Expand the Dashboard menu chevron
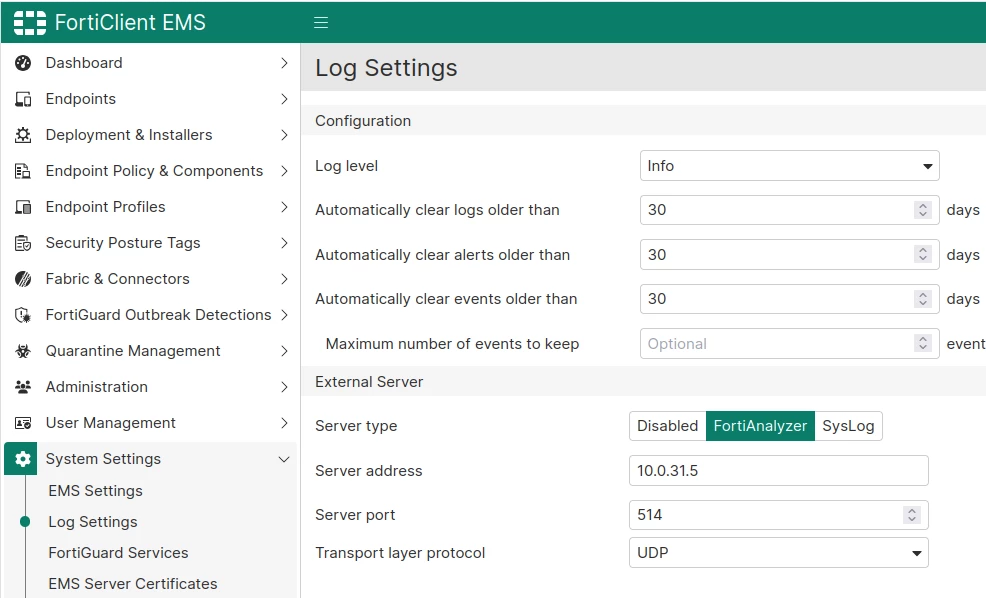986x598 pixels. (284, 63)
